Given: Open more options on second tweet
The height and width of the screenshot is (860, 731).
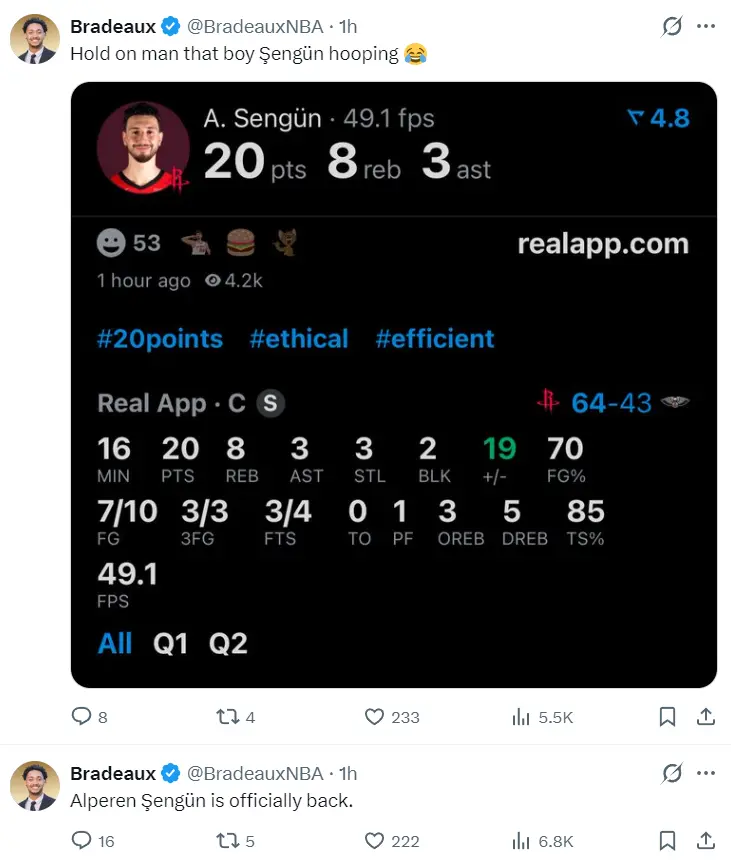Looking at the screenshot, I should coord(706,773).
